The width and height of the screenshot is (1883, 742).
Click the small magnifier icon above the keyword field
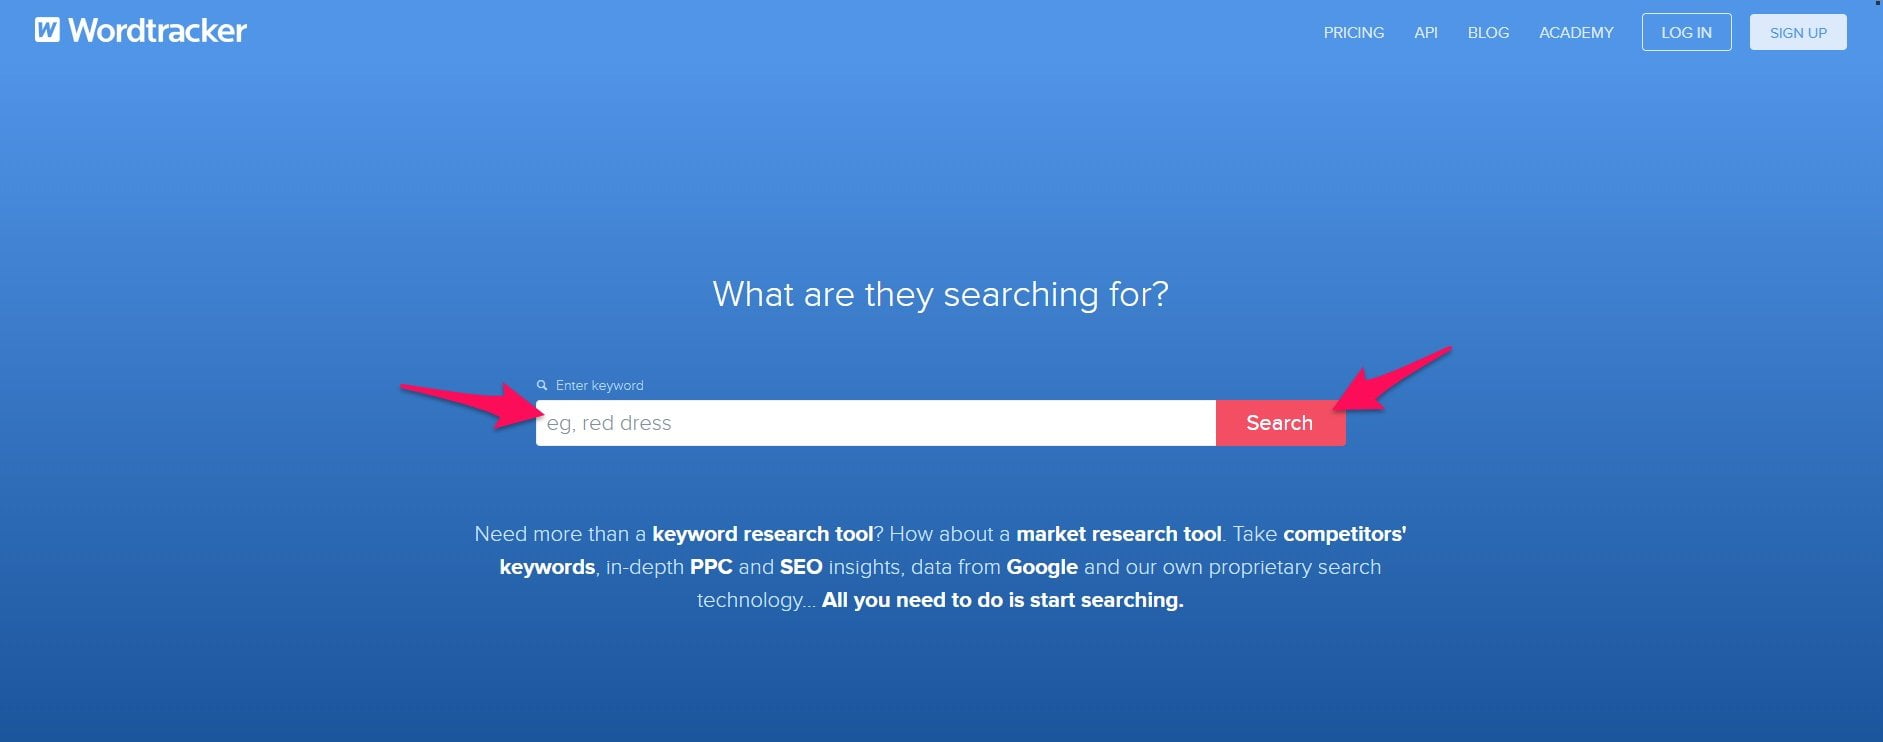tap(542, 385)
